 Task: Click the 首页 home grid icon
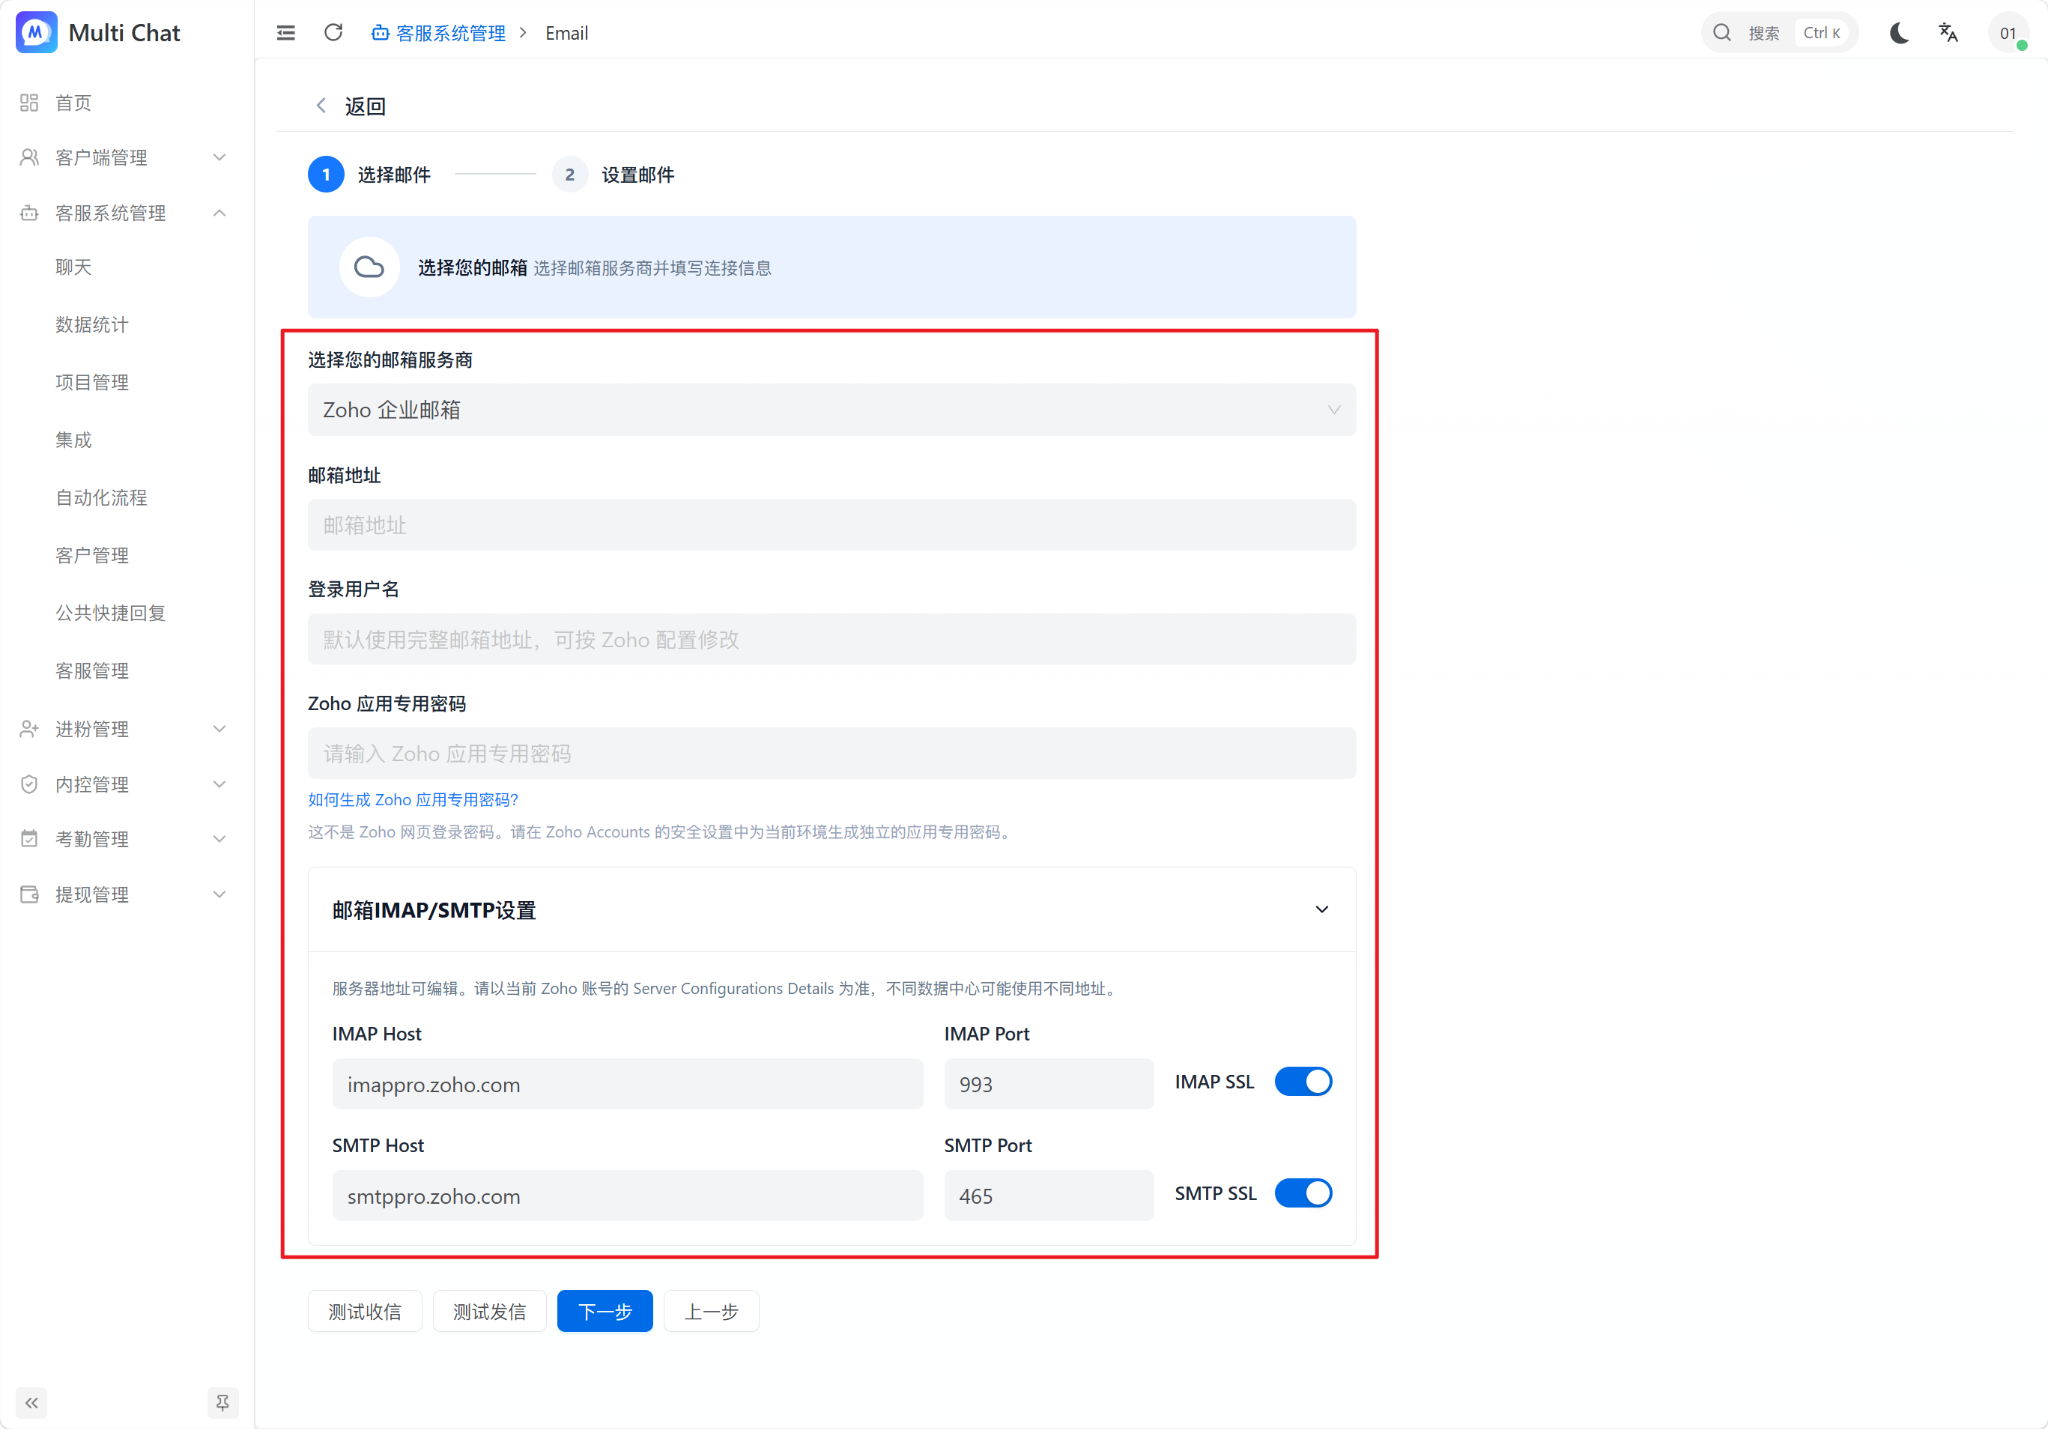point(29,103)
